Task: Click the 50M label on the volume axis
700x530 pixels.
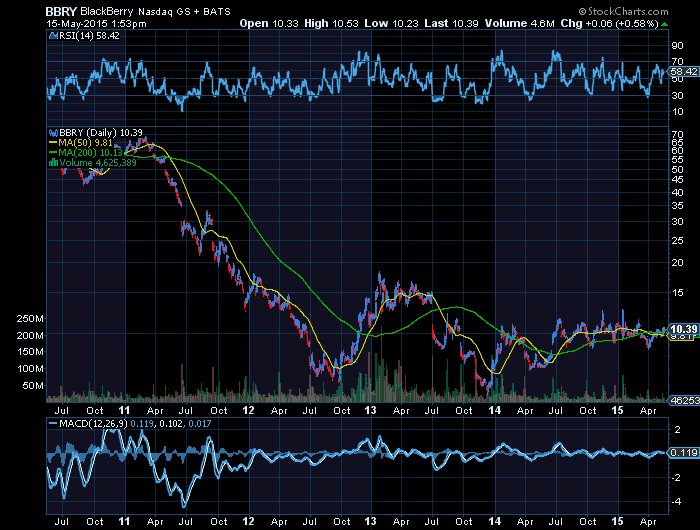Action: click(x=33, y=385)
